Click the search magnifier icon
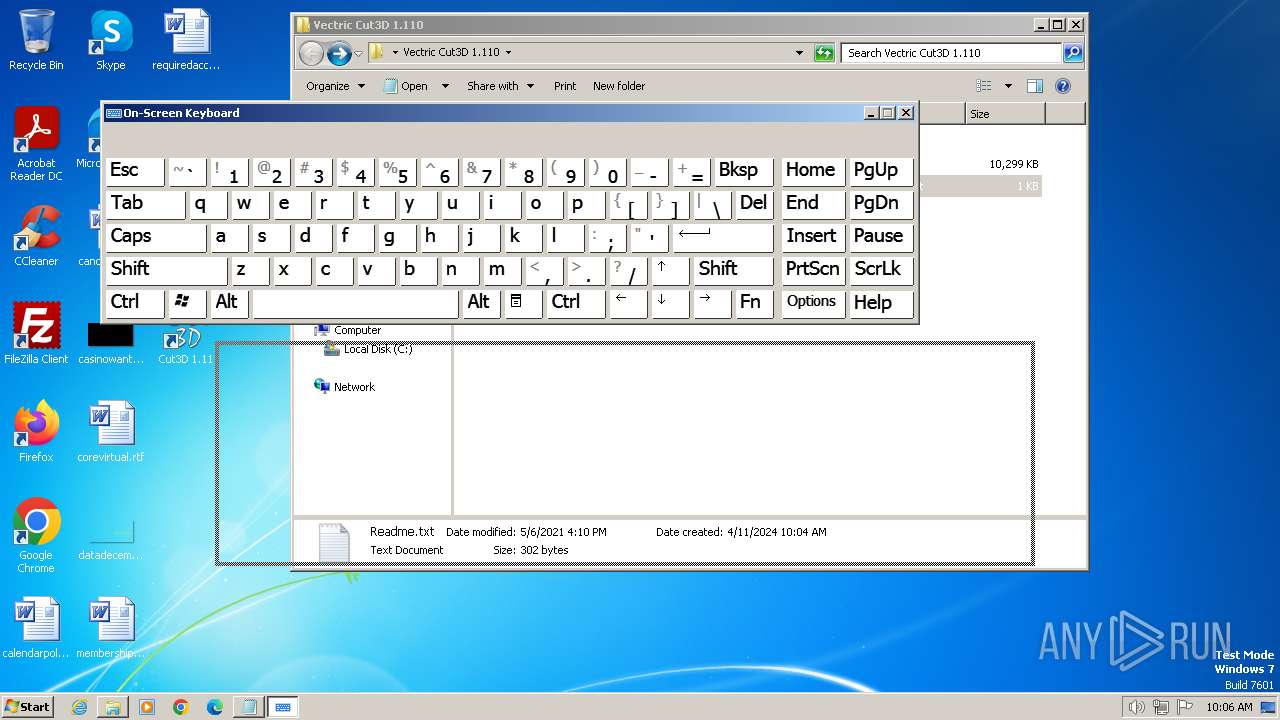Screen dimensions: 1280x720 click(1072, 53)
